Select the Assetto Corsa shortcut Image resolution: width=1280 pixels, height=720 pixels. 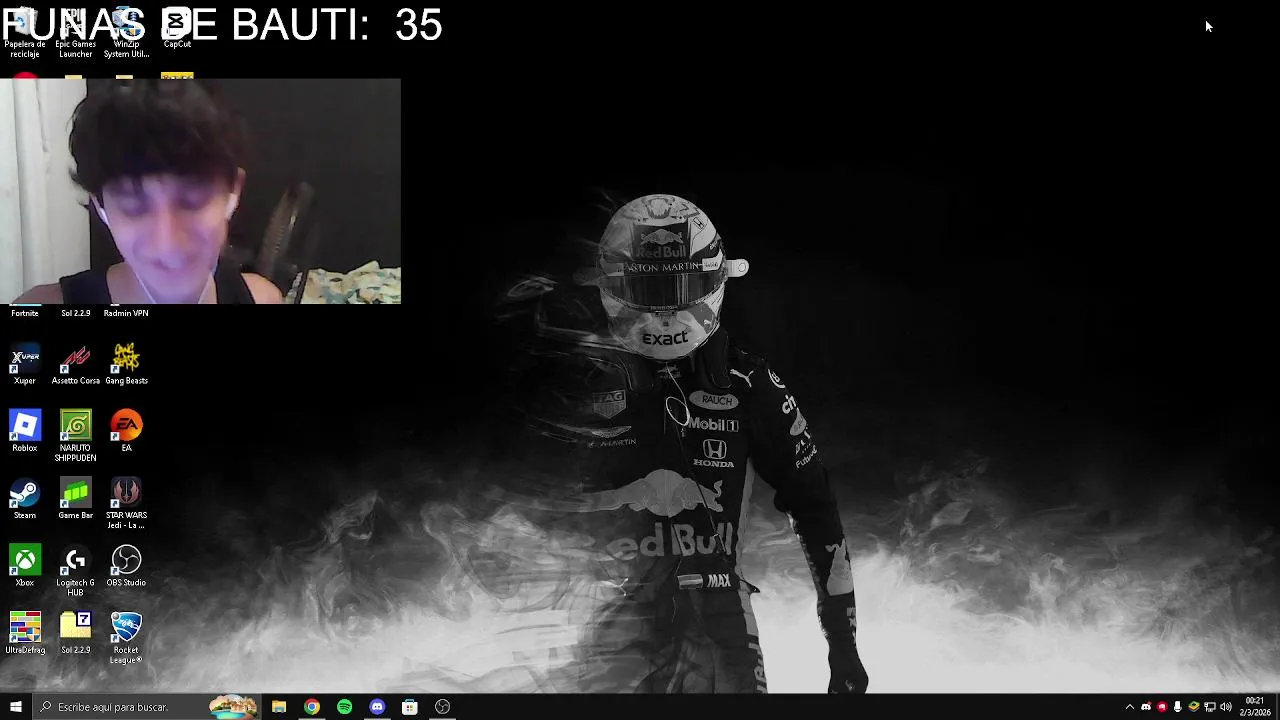click(75, 365)
